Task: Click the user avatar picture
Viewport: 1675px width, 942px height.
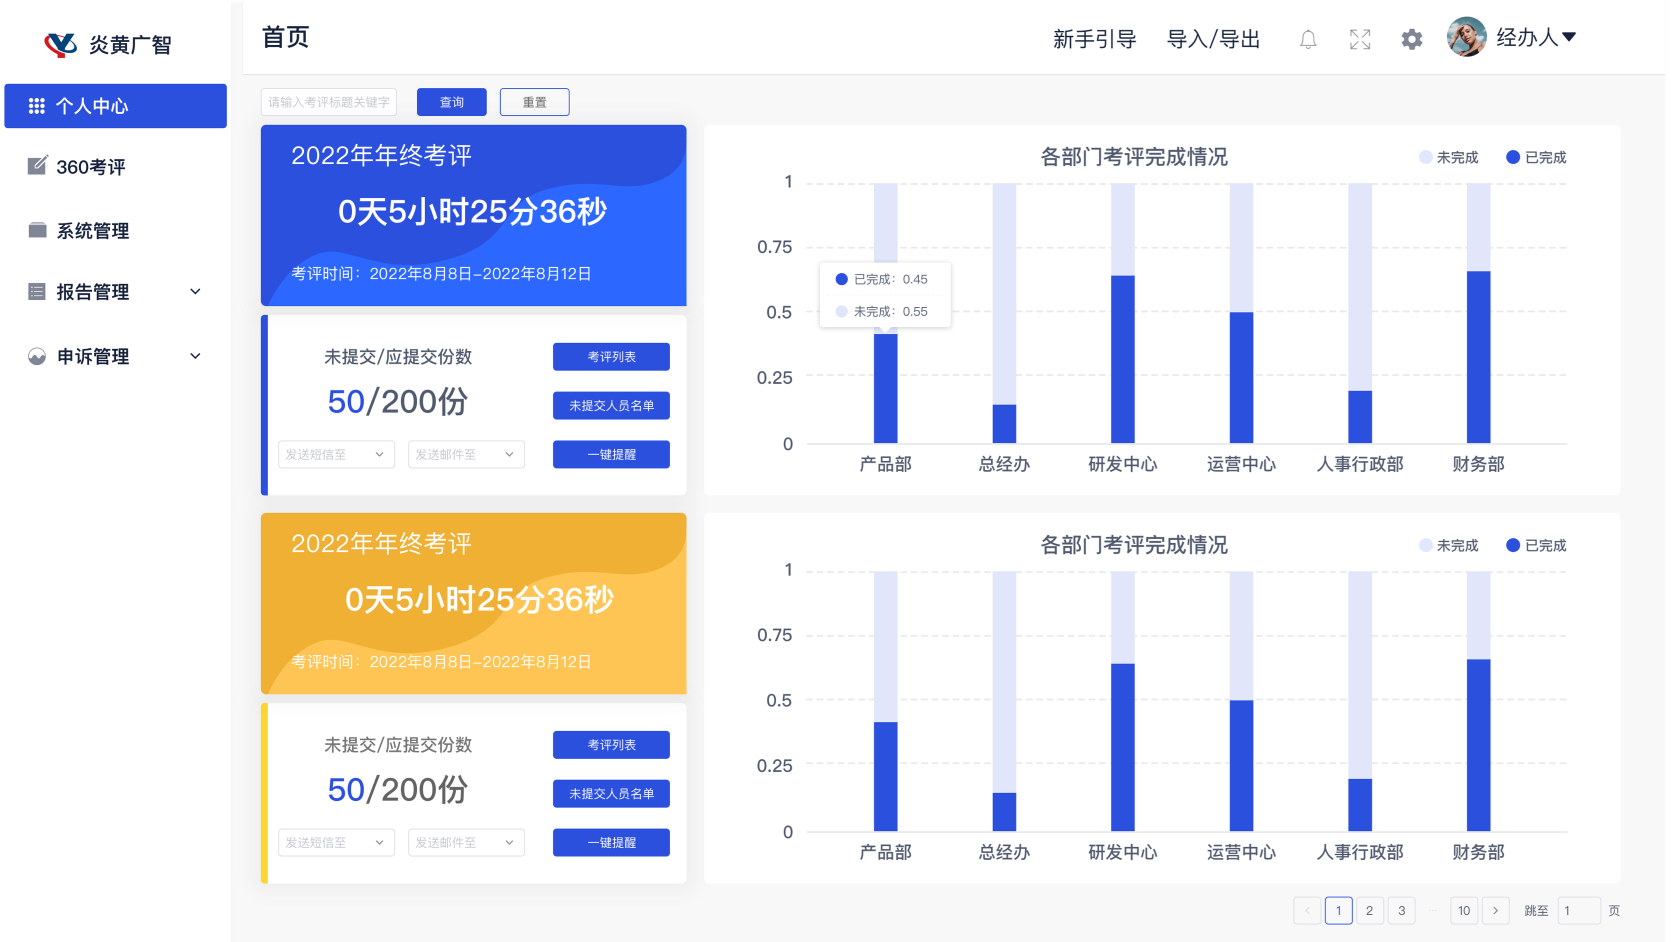Action: (1466, 37)
